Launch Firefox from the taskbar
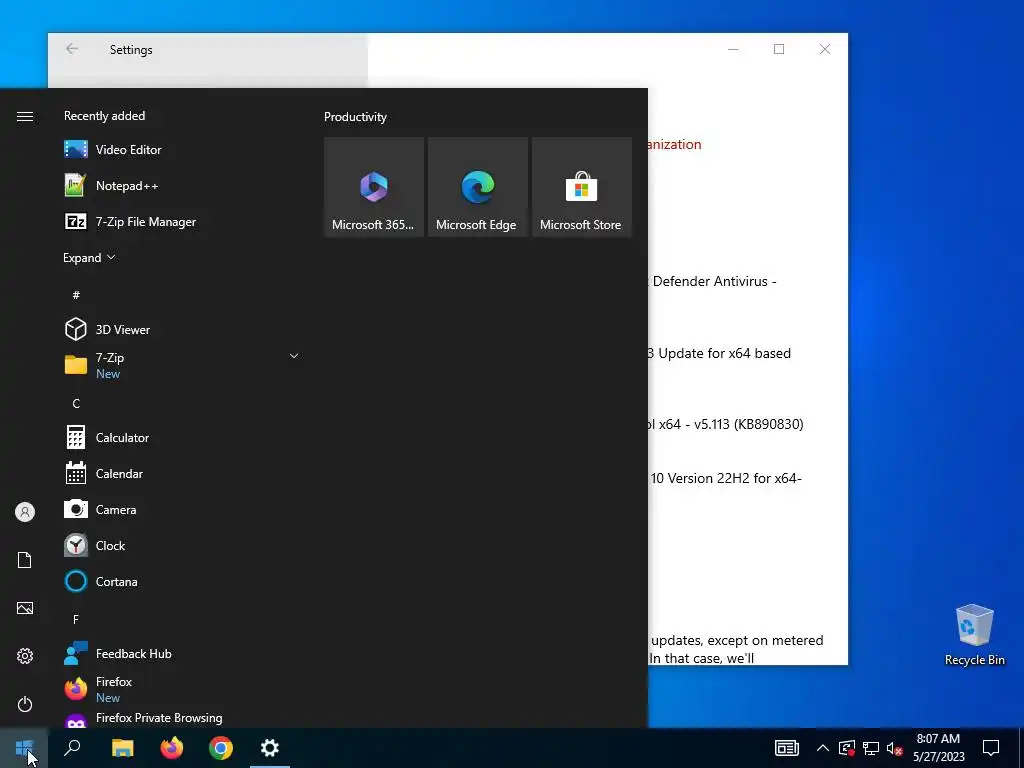Viewport: 1024px width, 768px height. tap(172, 748)
